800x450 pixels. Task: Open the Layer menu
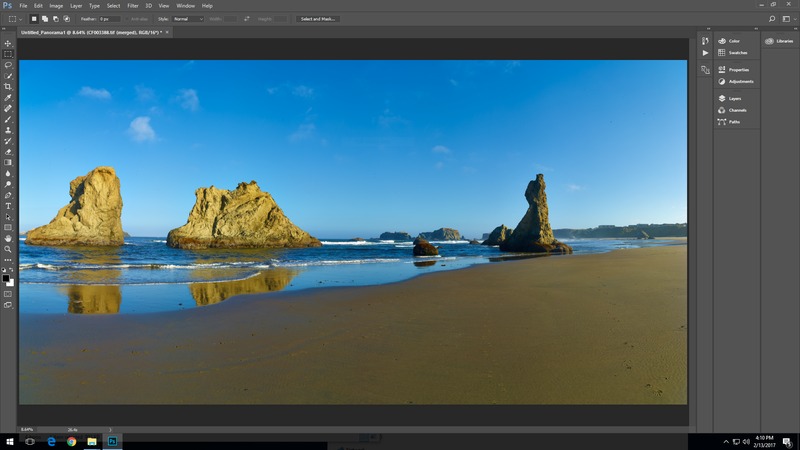pos(77,5)
